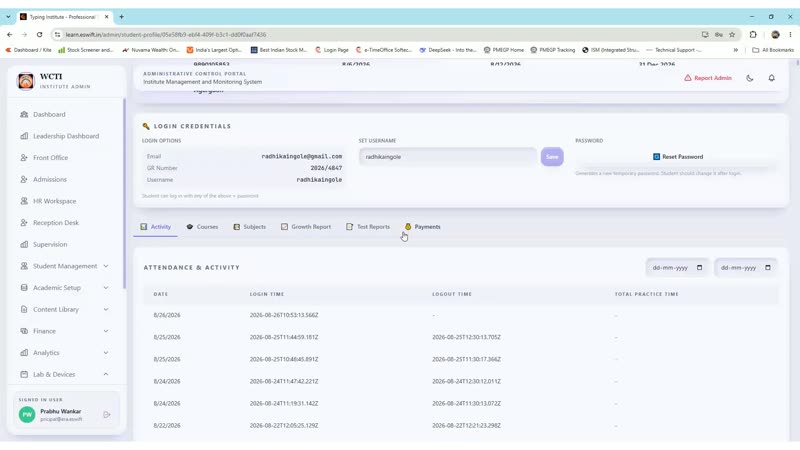The height and width of the screenshot is (450, 800).
Task: Open Reception Desk page
Action: point(49,223)
